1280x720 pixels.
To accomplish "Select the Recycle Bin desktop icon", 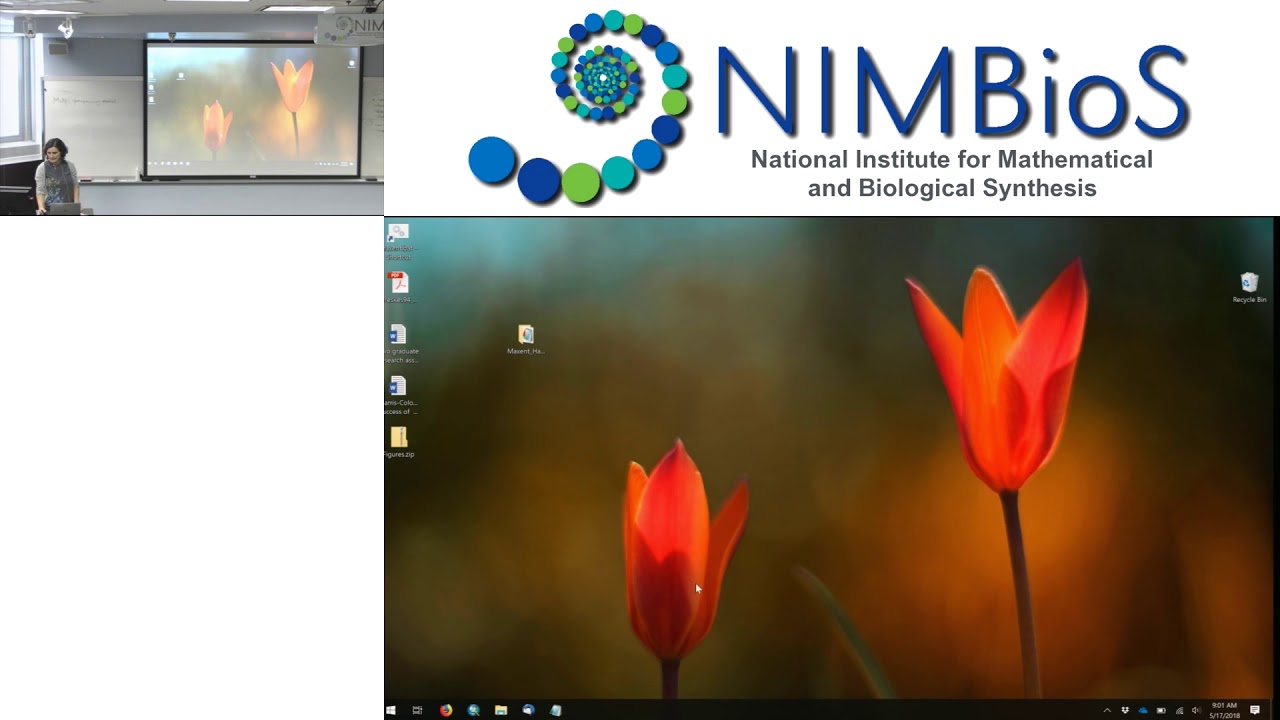I will (x=1249, y=288).
